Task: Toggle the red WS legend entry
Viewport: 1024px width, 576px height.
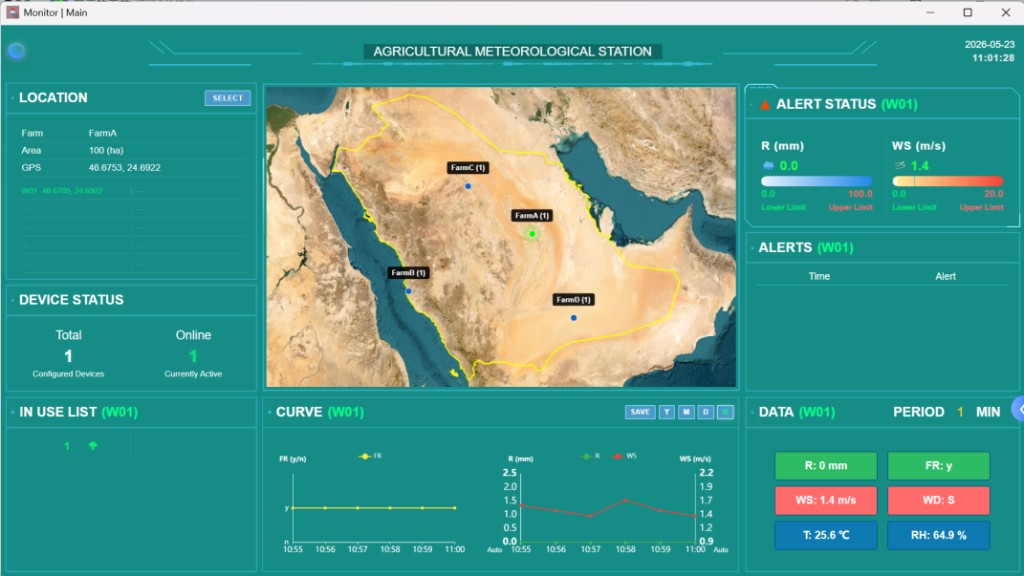Action: coord(625,456)
